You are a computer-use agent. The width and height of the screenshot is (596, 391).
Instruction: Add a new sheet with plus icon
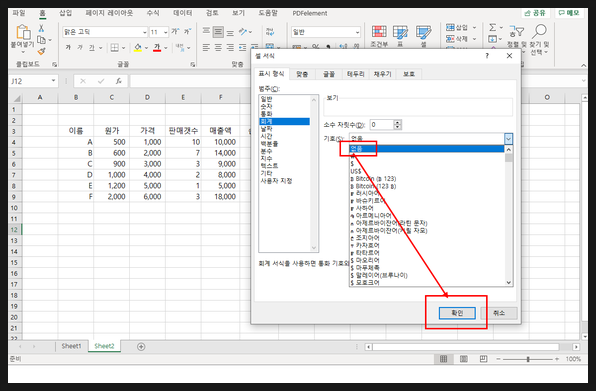point(141,347)
